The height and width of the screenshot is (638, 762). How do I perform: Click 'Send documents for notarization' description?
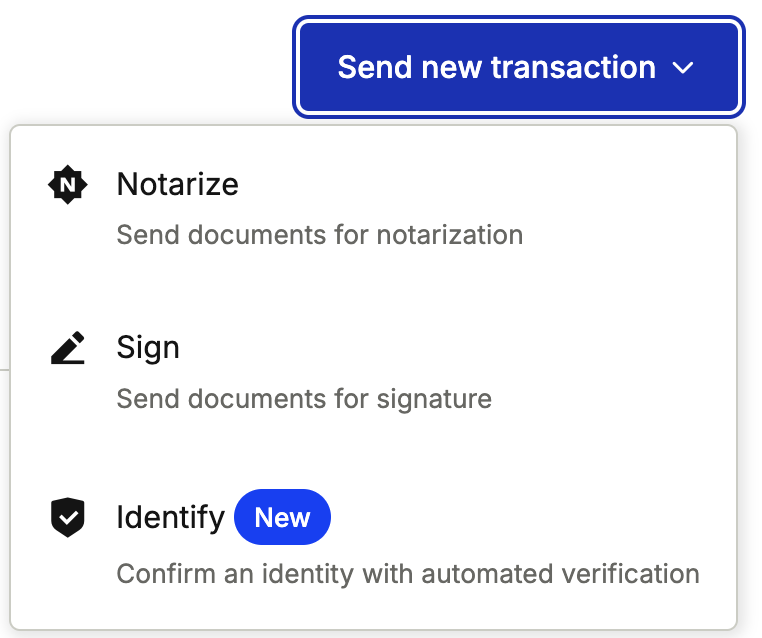tap(320, 236)
